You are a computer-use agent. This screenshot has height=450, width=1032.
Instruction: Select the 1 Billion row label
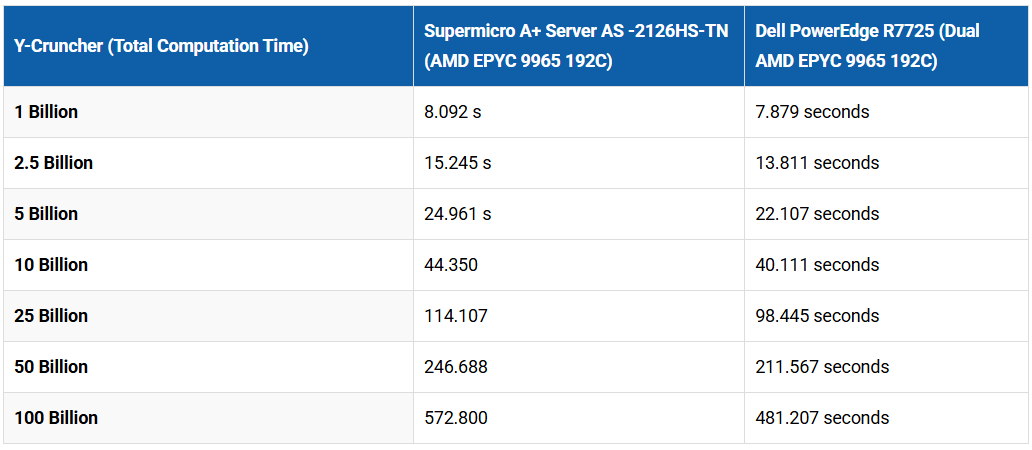46,112
